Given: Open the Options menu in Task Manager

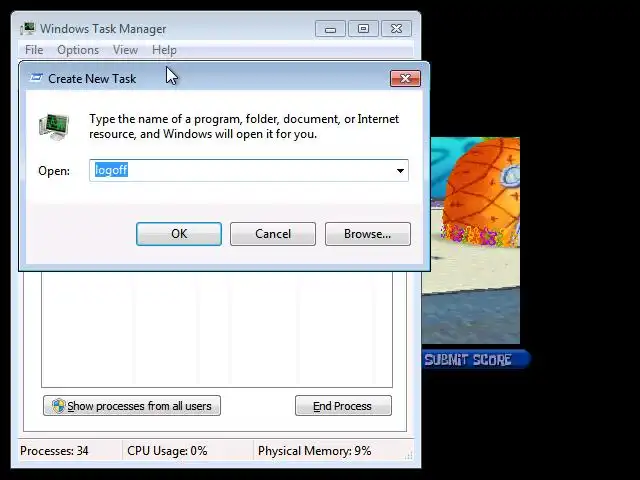Looking at the screenshot, I should tap(78, 50).
